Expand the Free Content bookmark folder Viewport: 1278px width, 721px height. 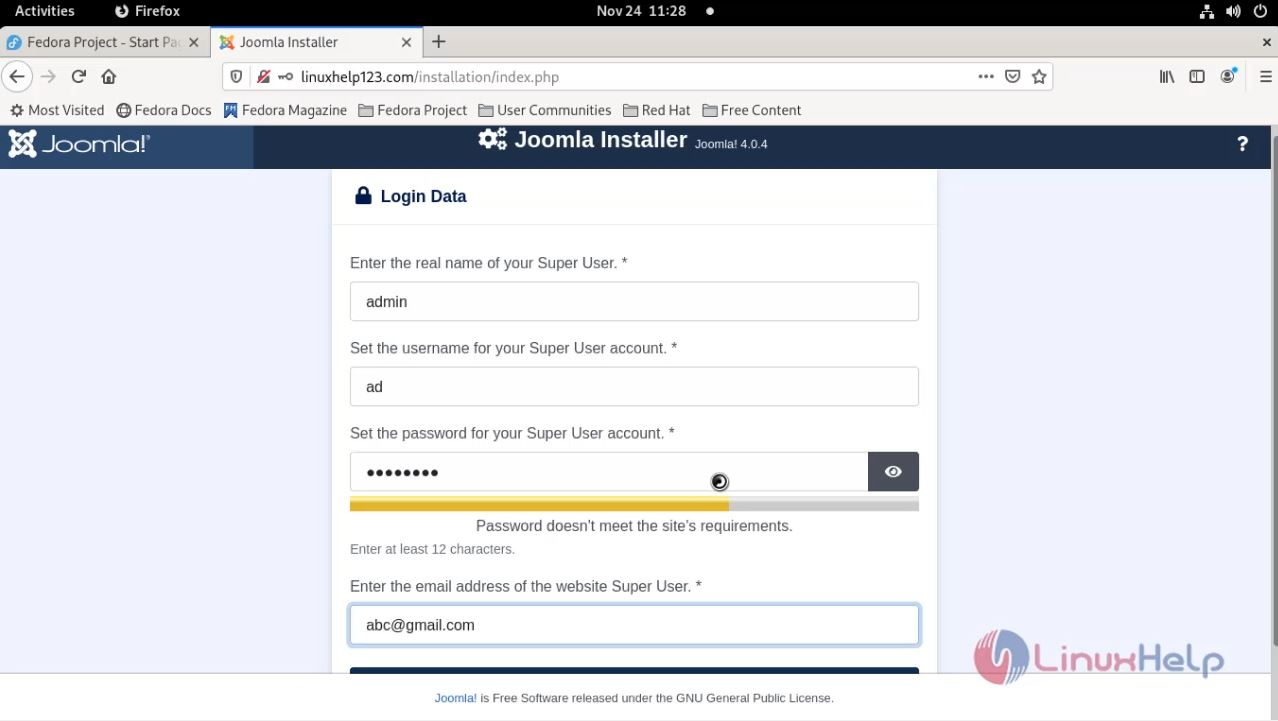tap(752, 110)
